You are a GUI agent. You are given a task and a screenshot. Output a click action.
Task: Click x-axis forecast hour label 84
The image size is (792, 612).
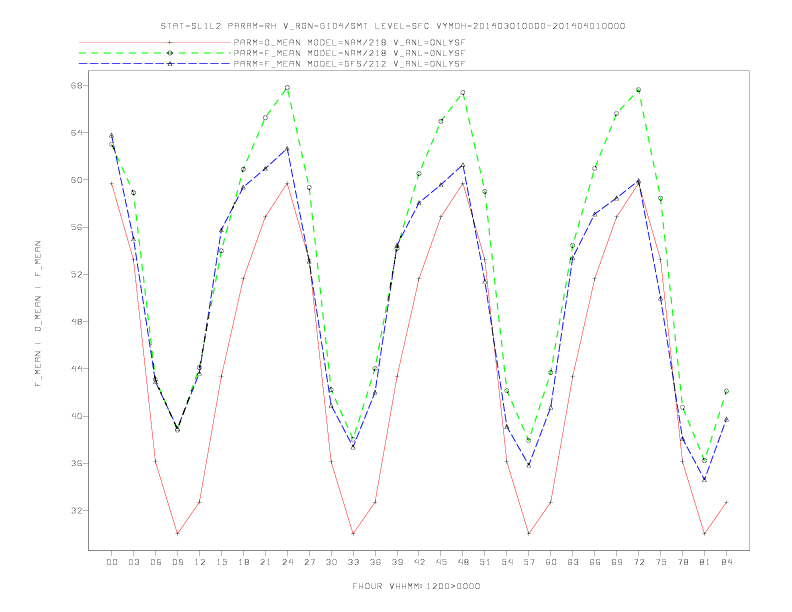(x=727, y=562)
